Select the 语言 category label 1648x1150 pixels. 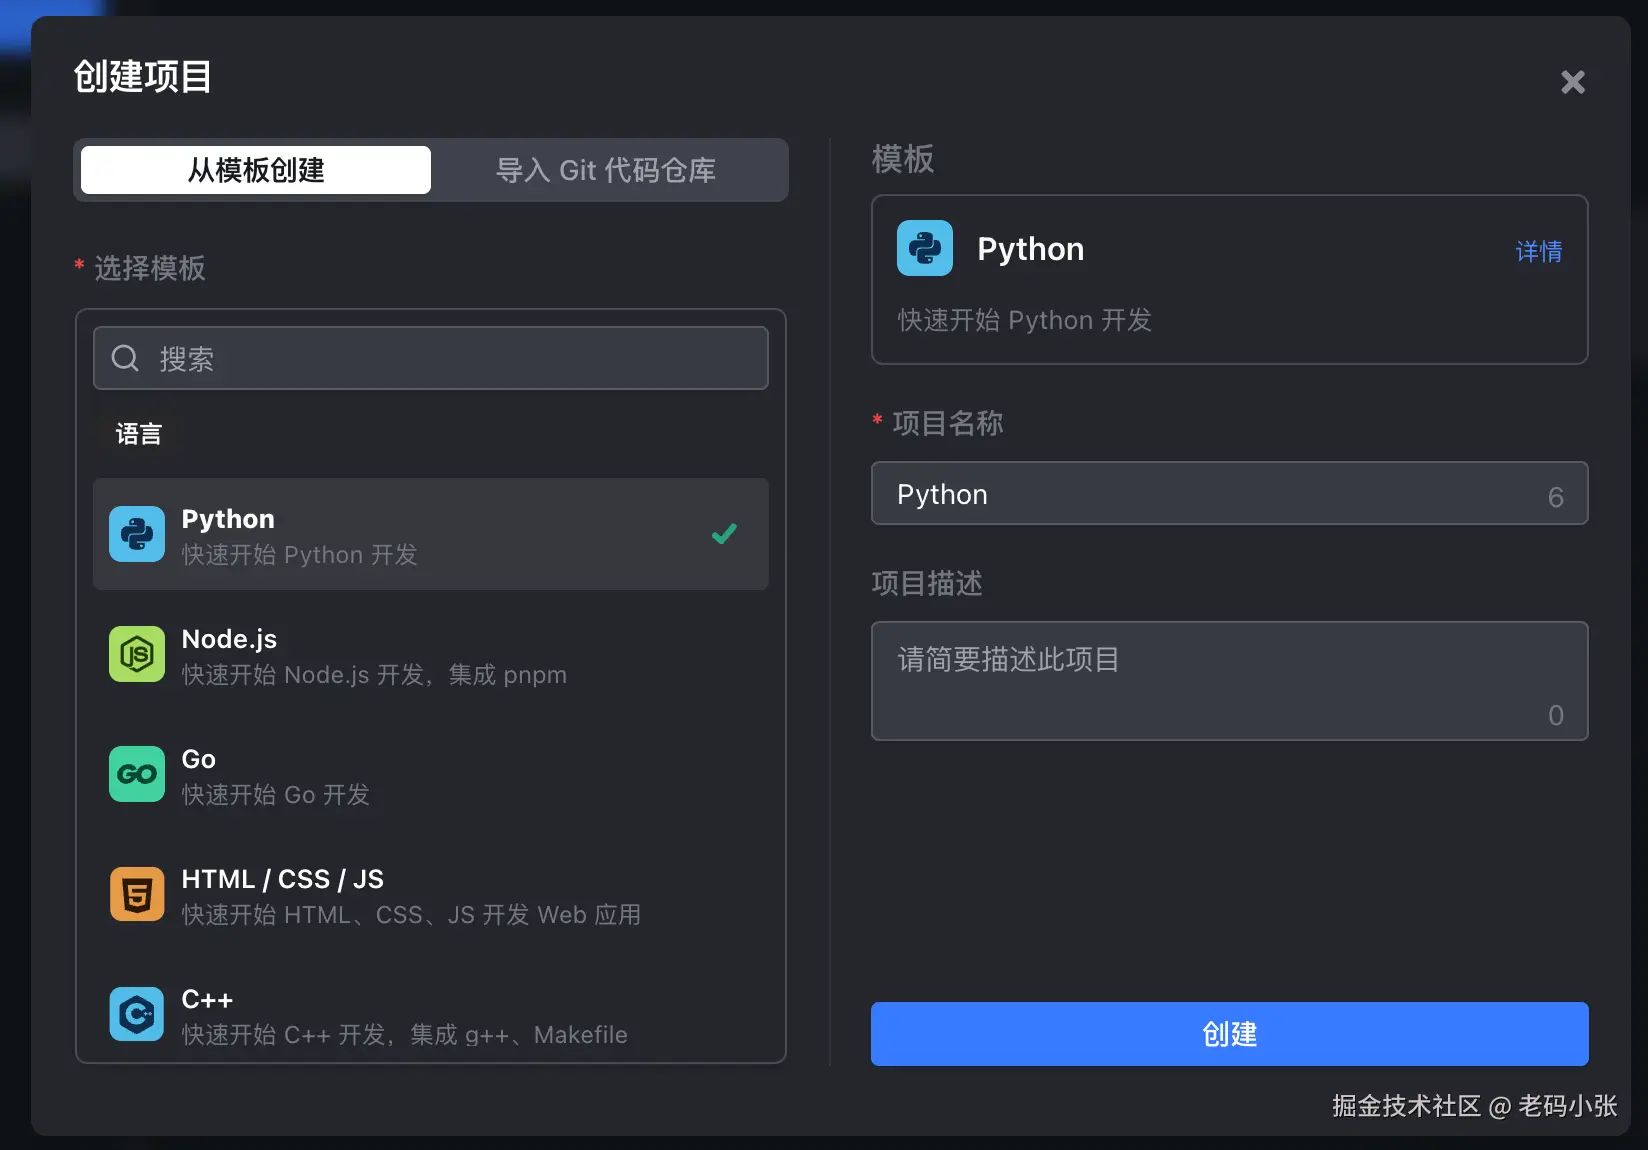coord(139,434)
